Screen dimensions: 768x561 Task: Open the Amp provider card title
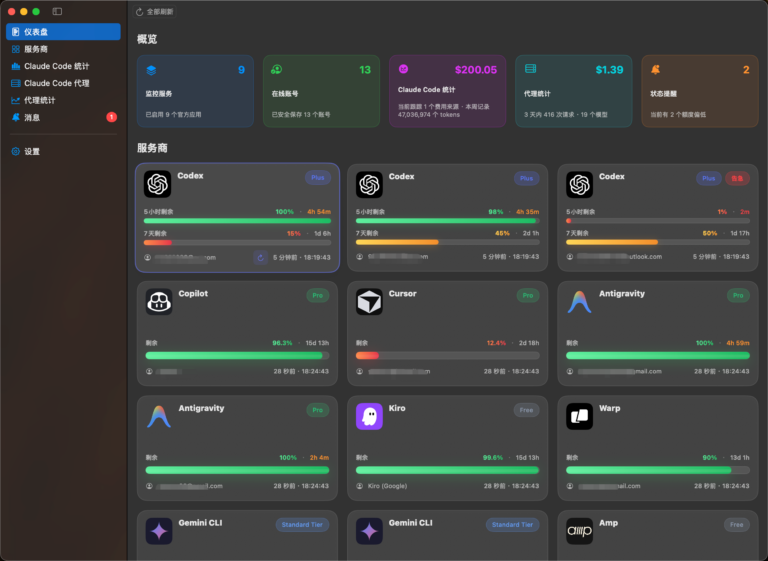(x=608, y=523)
